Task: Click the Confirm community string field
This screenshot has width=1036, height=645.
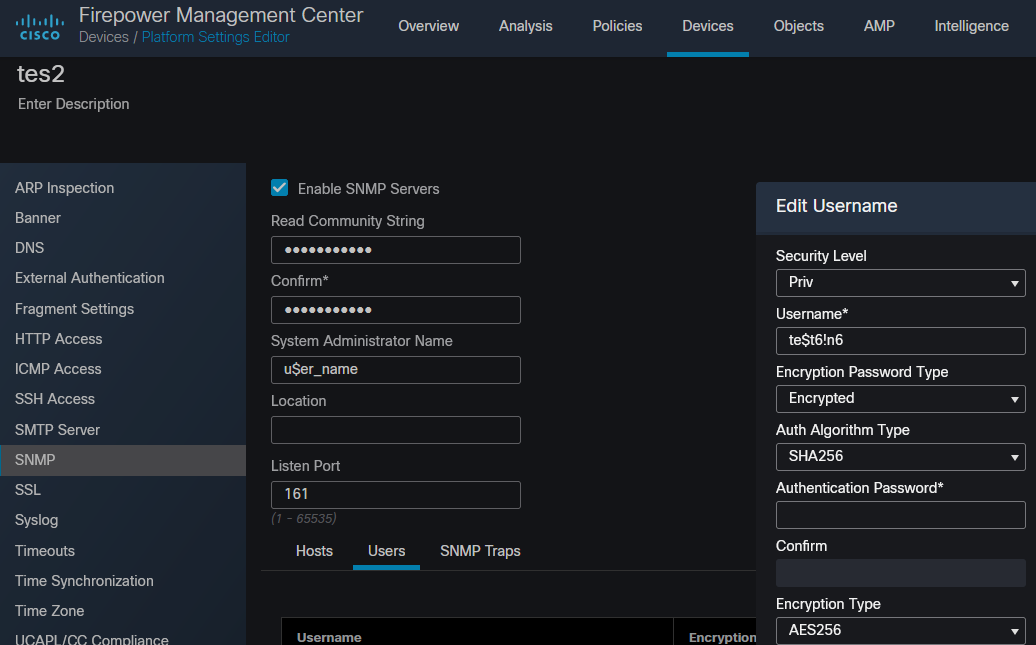Action: 395,310
